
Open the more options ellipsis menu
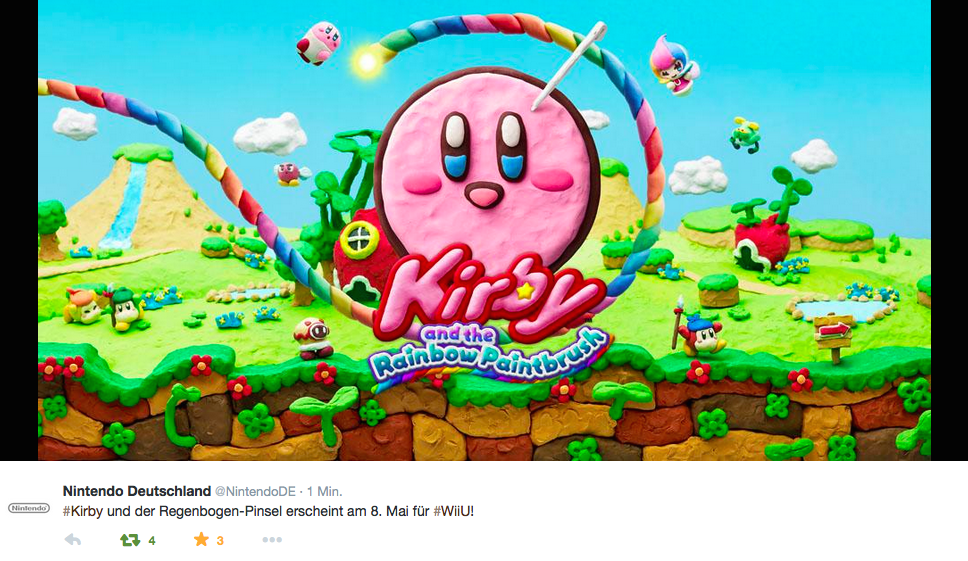[272, 540]
